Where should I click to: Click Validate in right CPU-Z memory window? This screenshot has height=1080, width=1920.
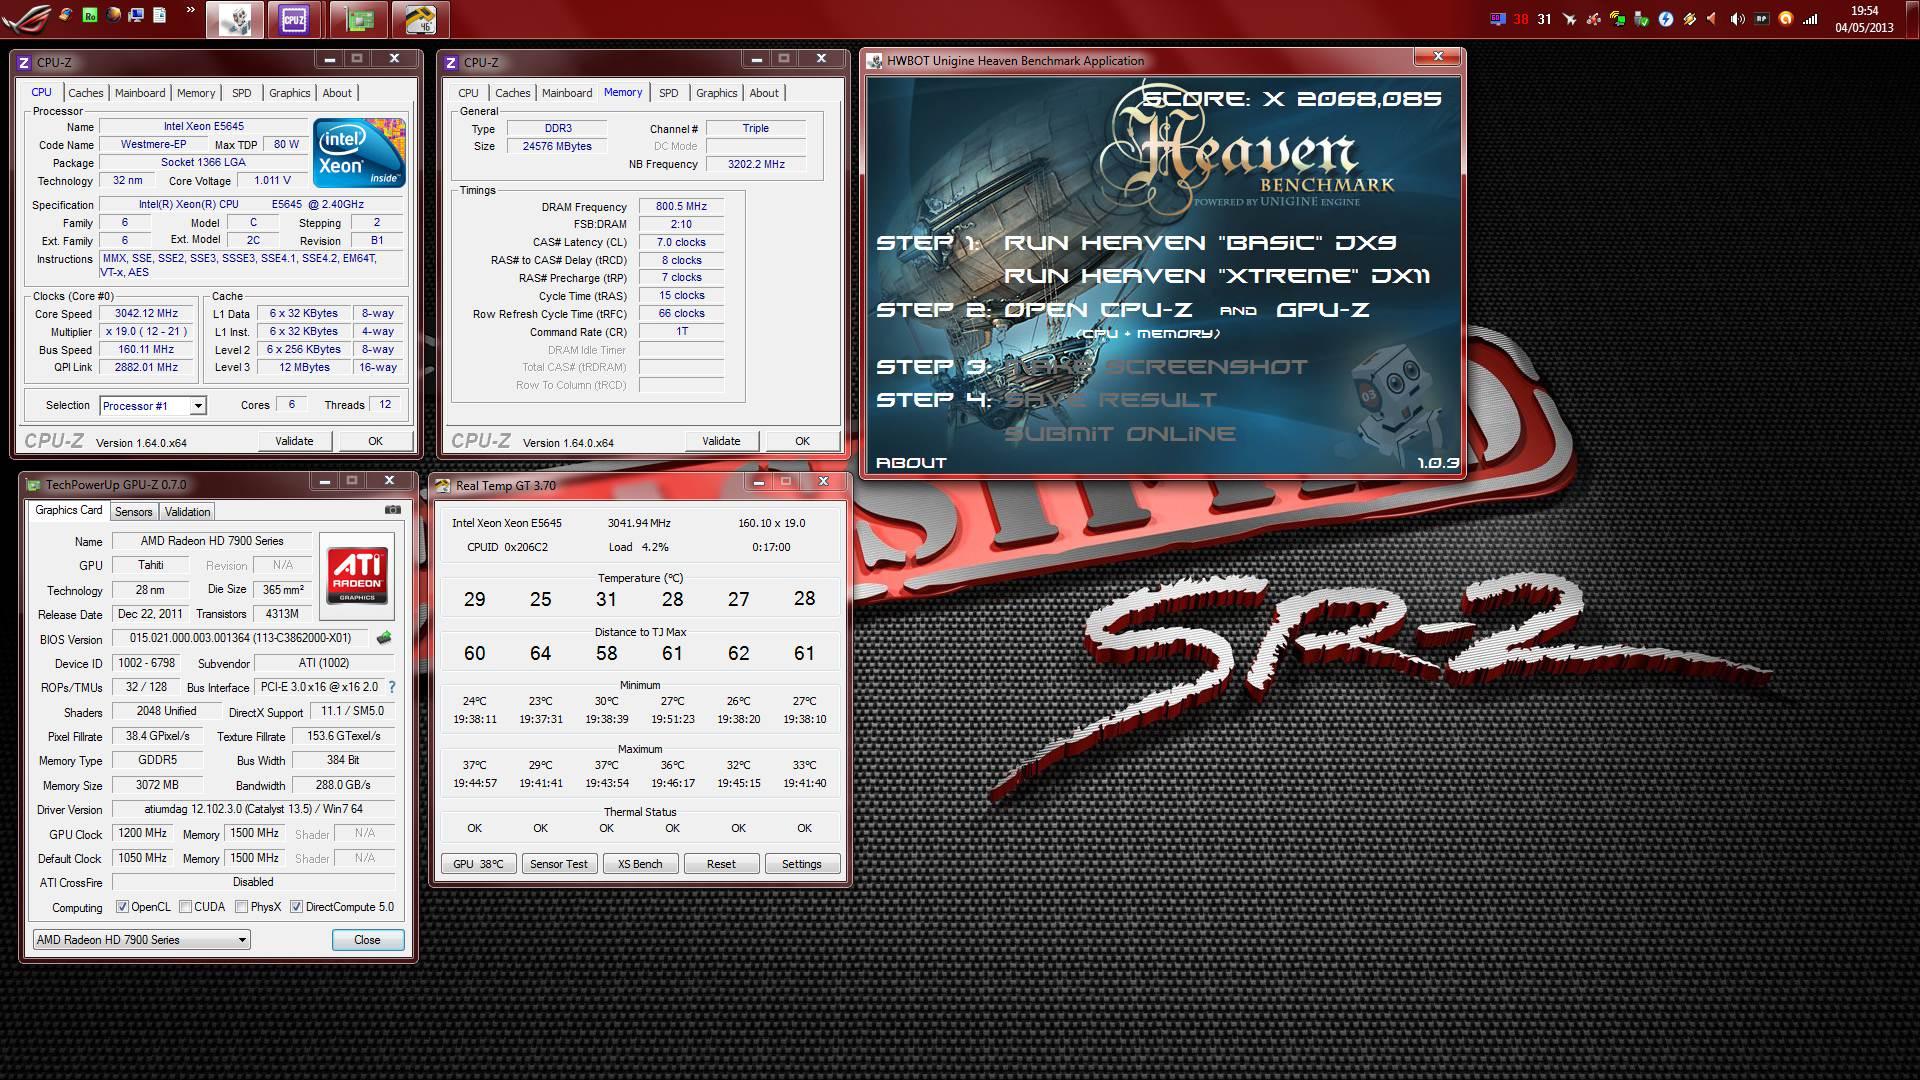[x=721, y=441]
